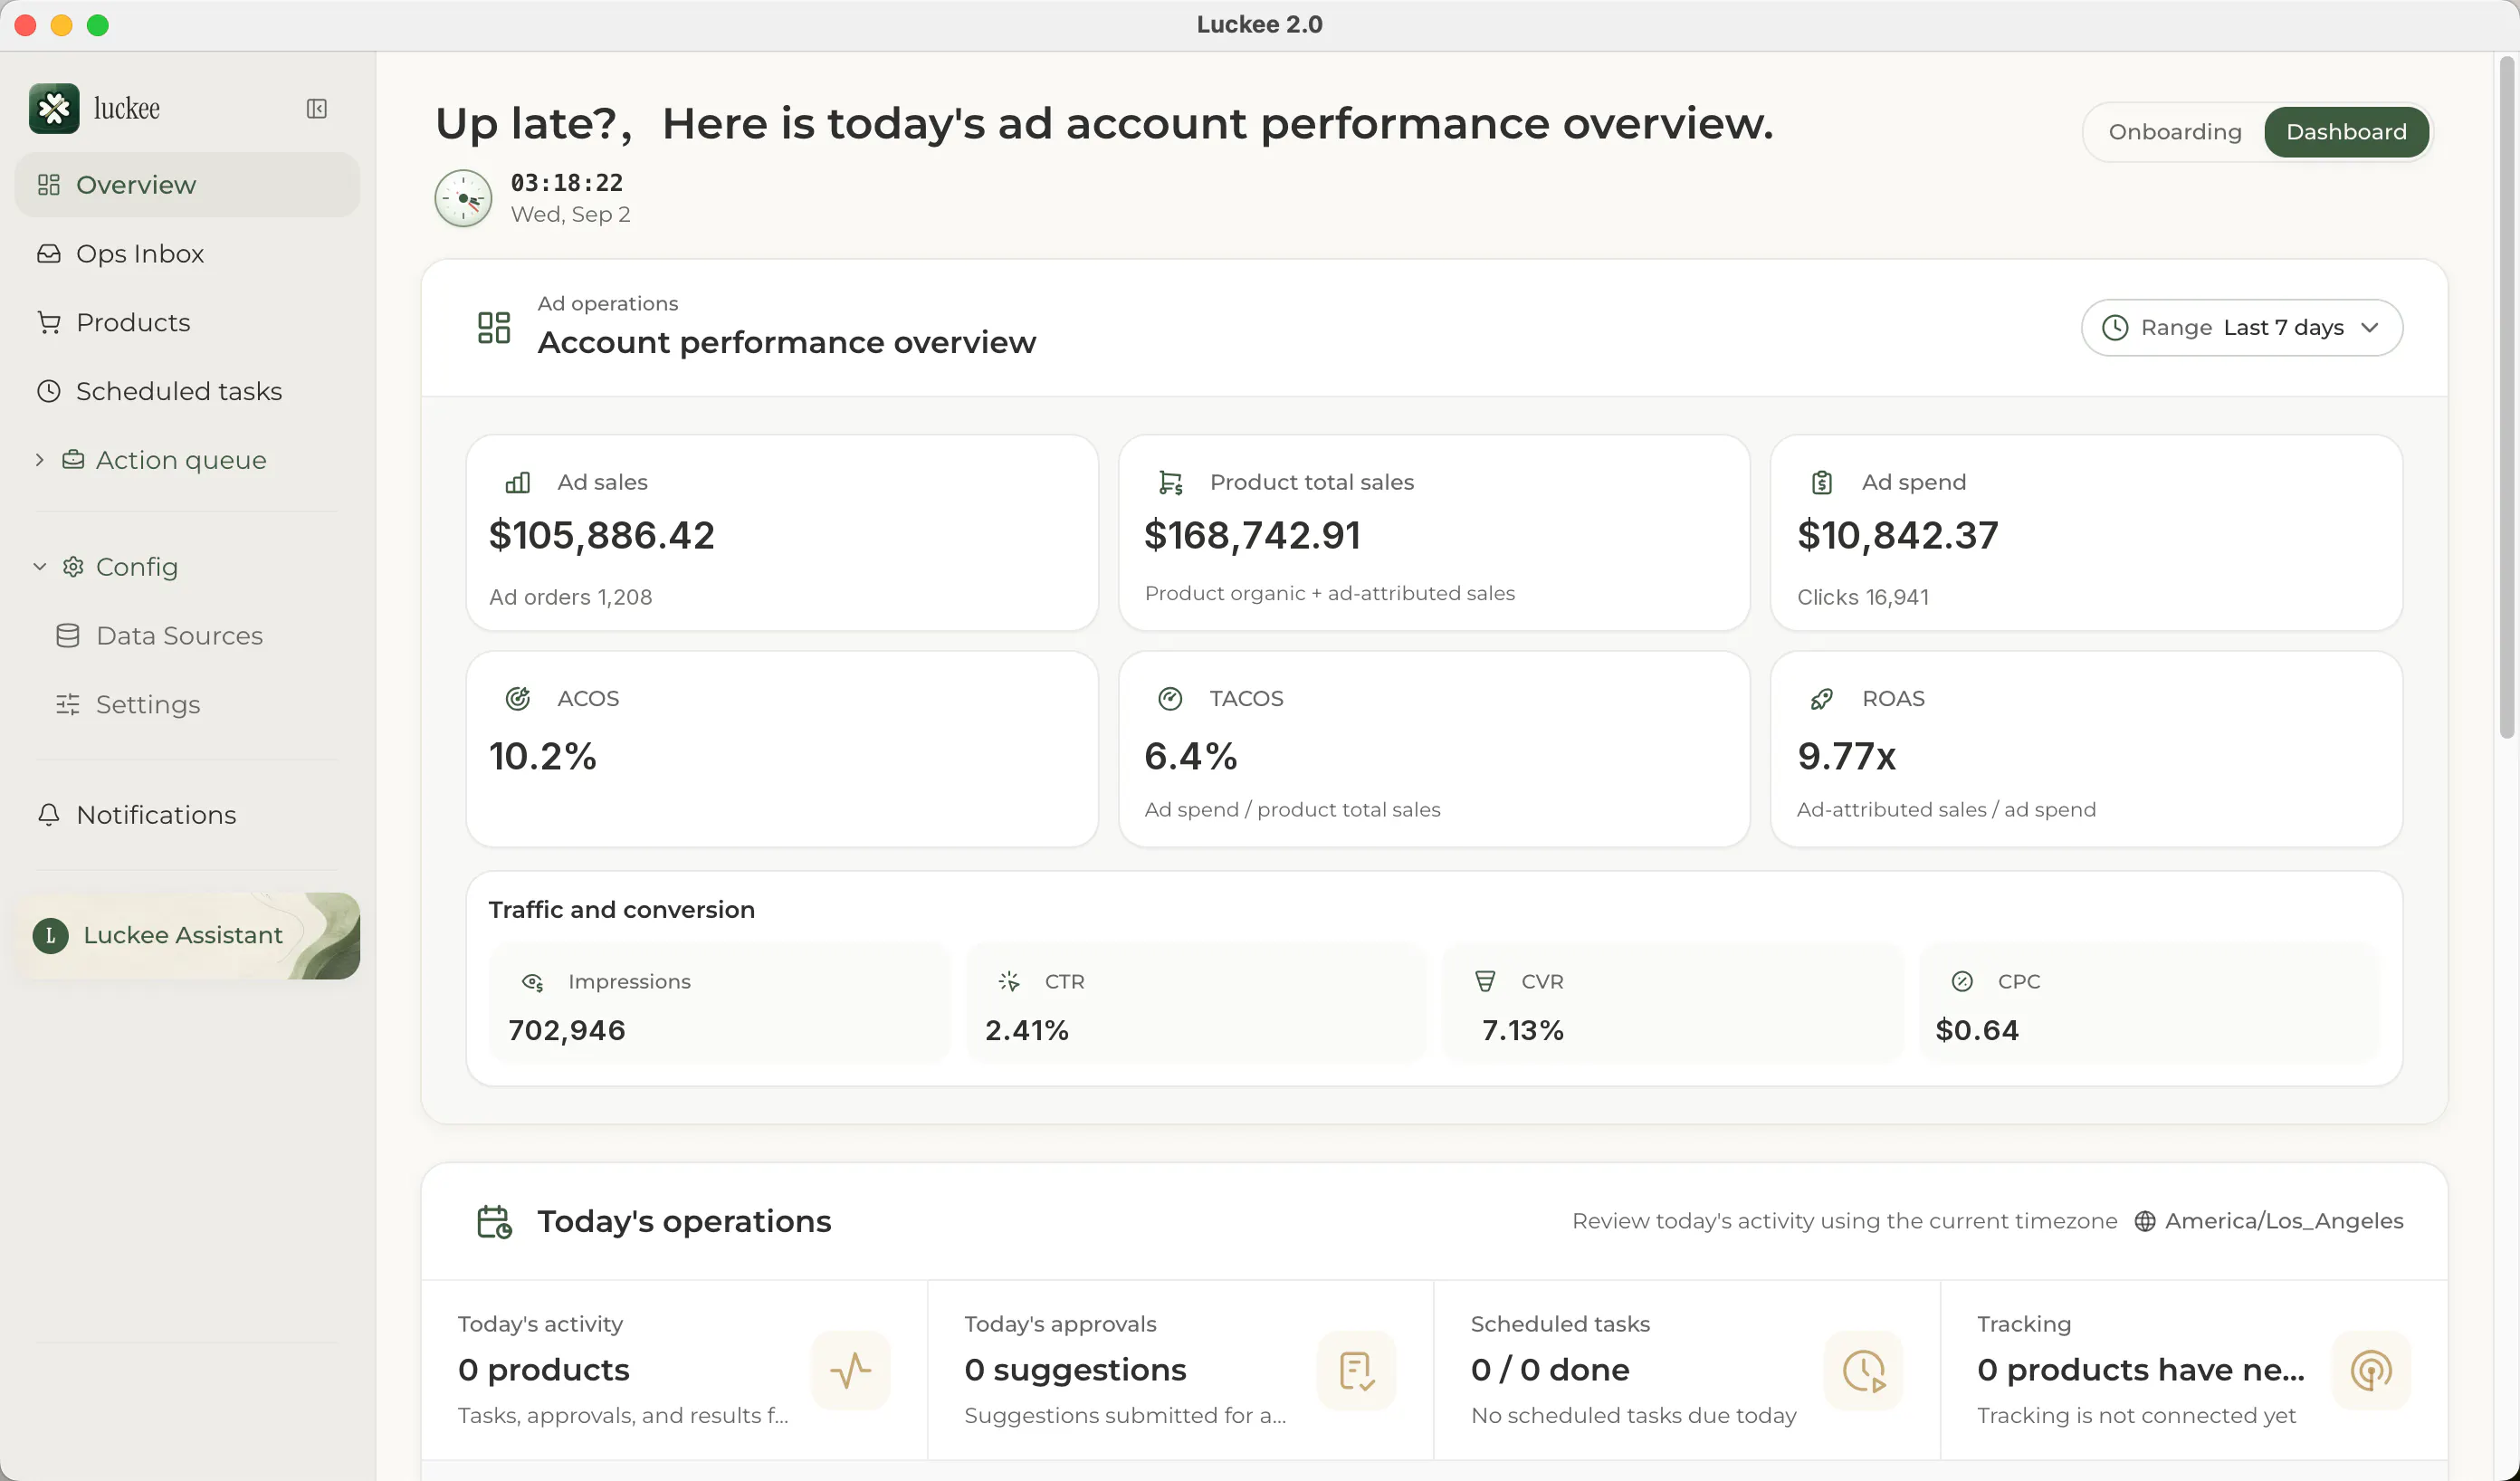This screenshot has width=2520, height=1481.
Task: Open Notifications bell item
Action: click(187, 814)
